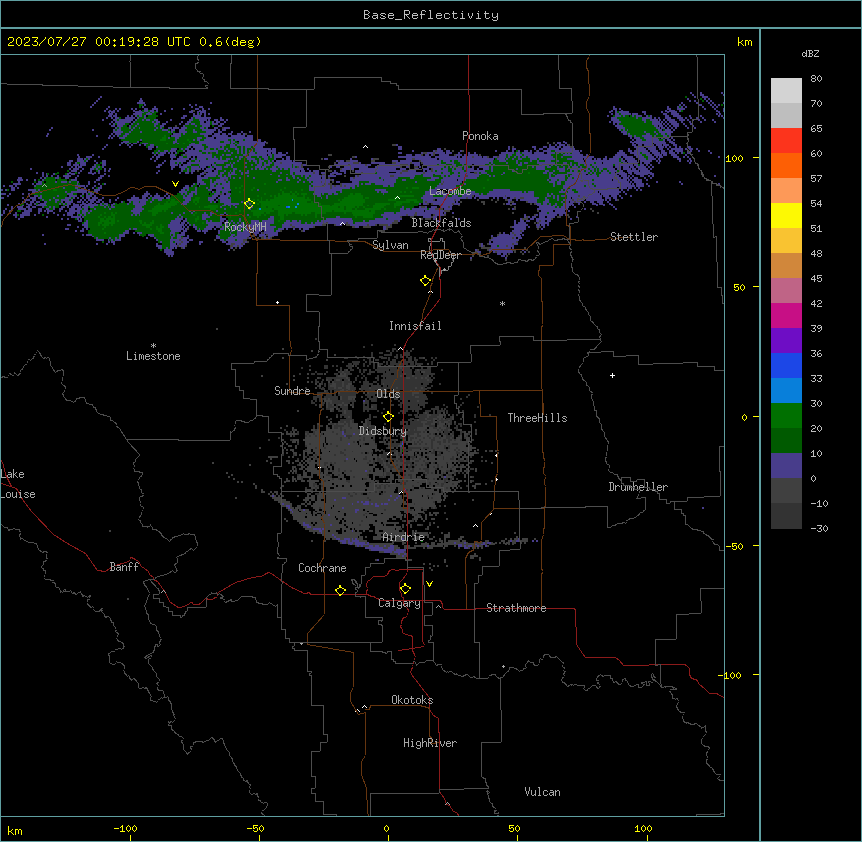Pick the indigo 10-0 dBZ legend swatch
The image size is (862, 842).
786,466
